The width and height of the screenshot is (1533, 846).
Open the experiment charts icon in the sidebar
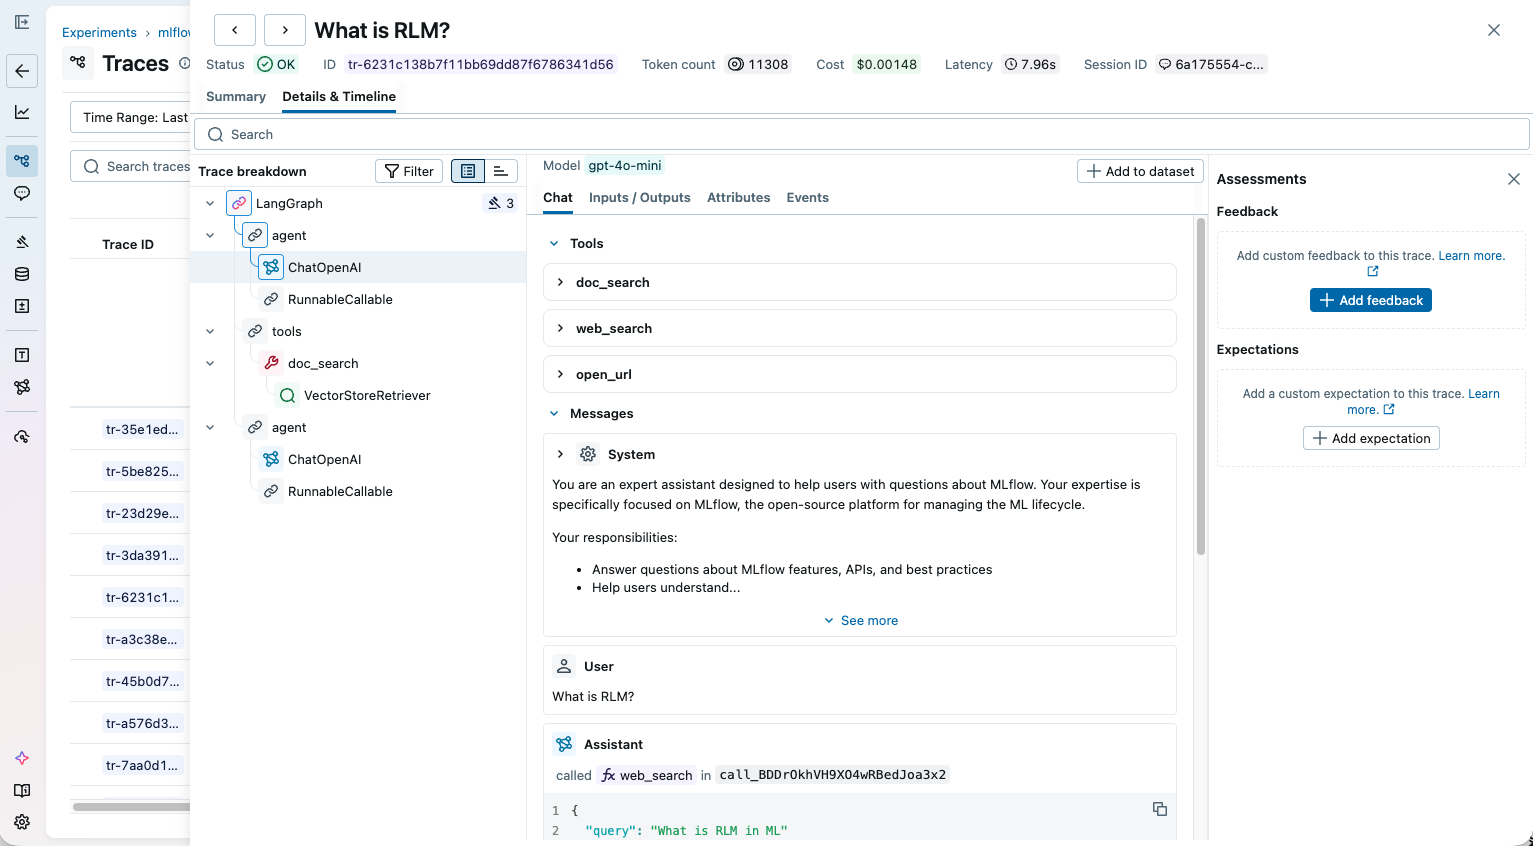[22, 112]
